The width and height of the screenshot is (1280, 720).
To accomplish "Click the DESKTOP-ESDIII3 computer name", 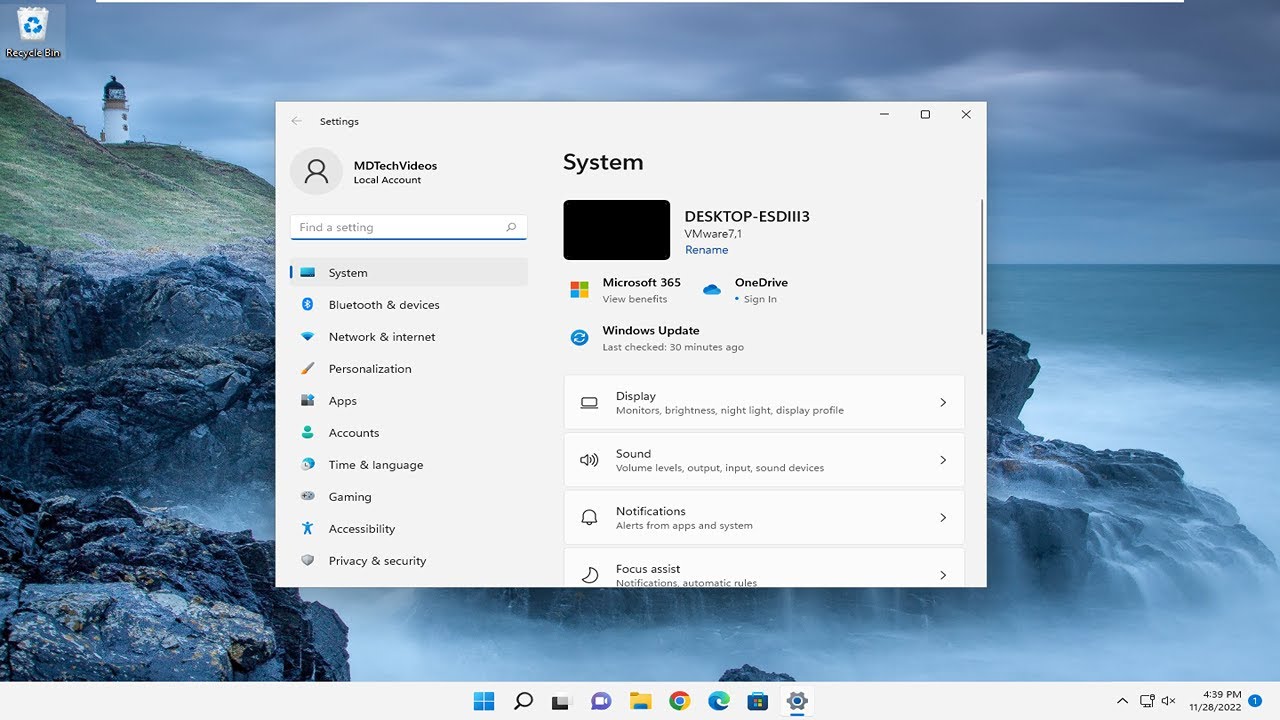I will point(747,216).
